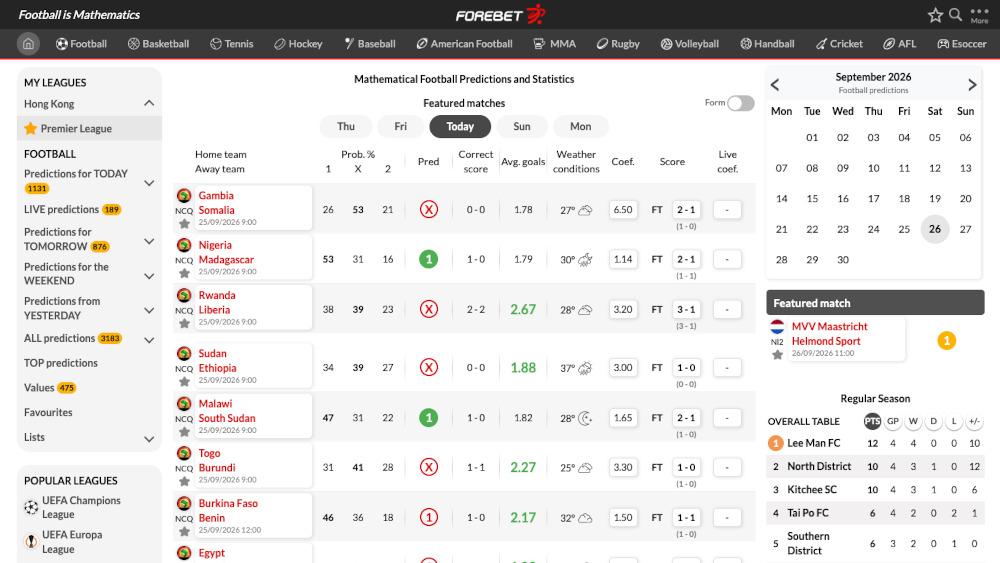Open the More menu dots
This screenshot has height=563, width=1000.
coord(979,15)
